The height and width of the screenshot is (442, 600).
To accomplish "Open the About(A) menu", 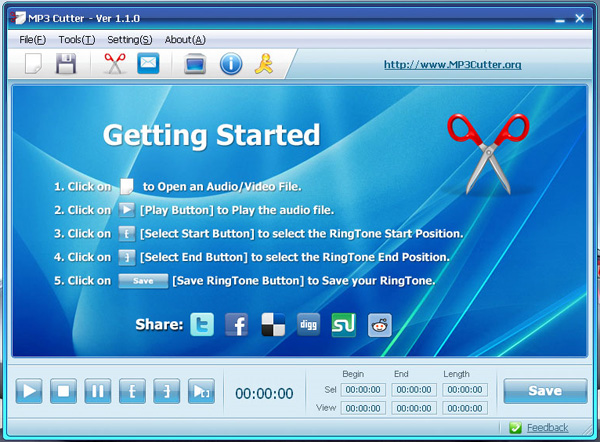I will (185, 39).
